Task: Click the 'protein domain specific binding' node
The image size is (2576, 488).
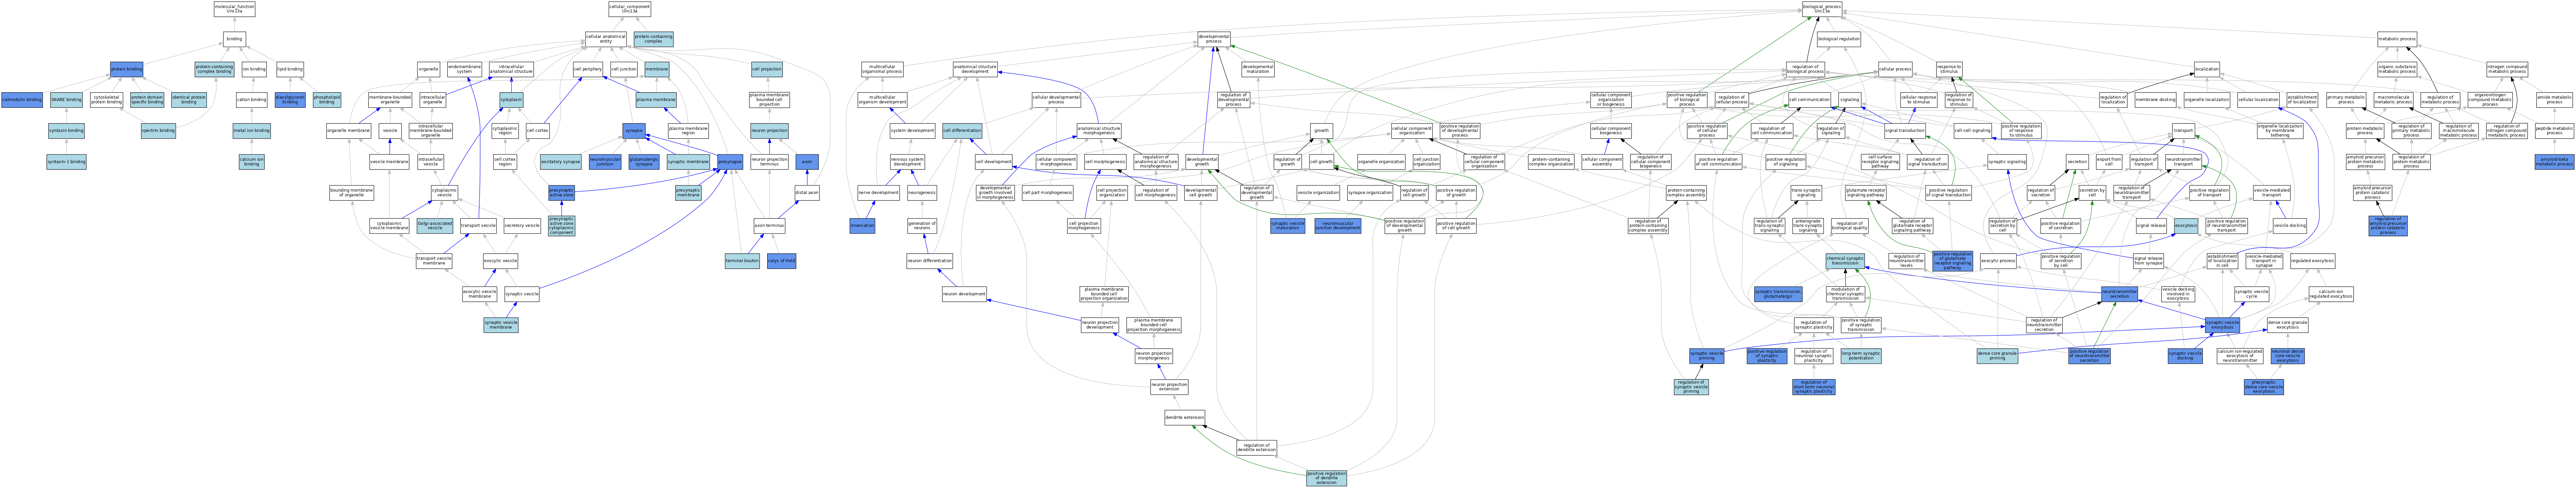Action: click(x=147, y=100)
